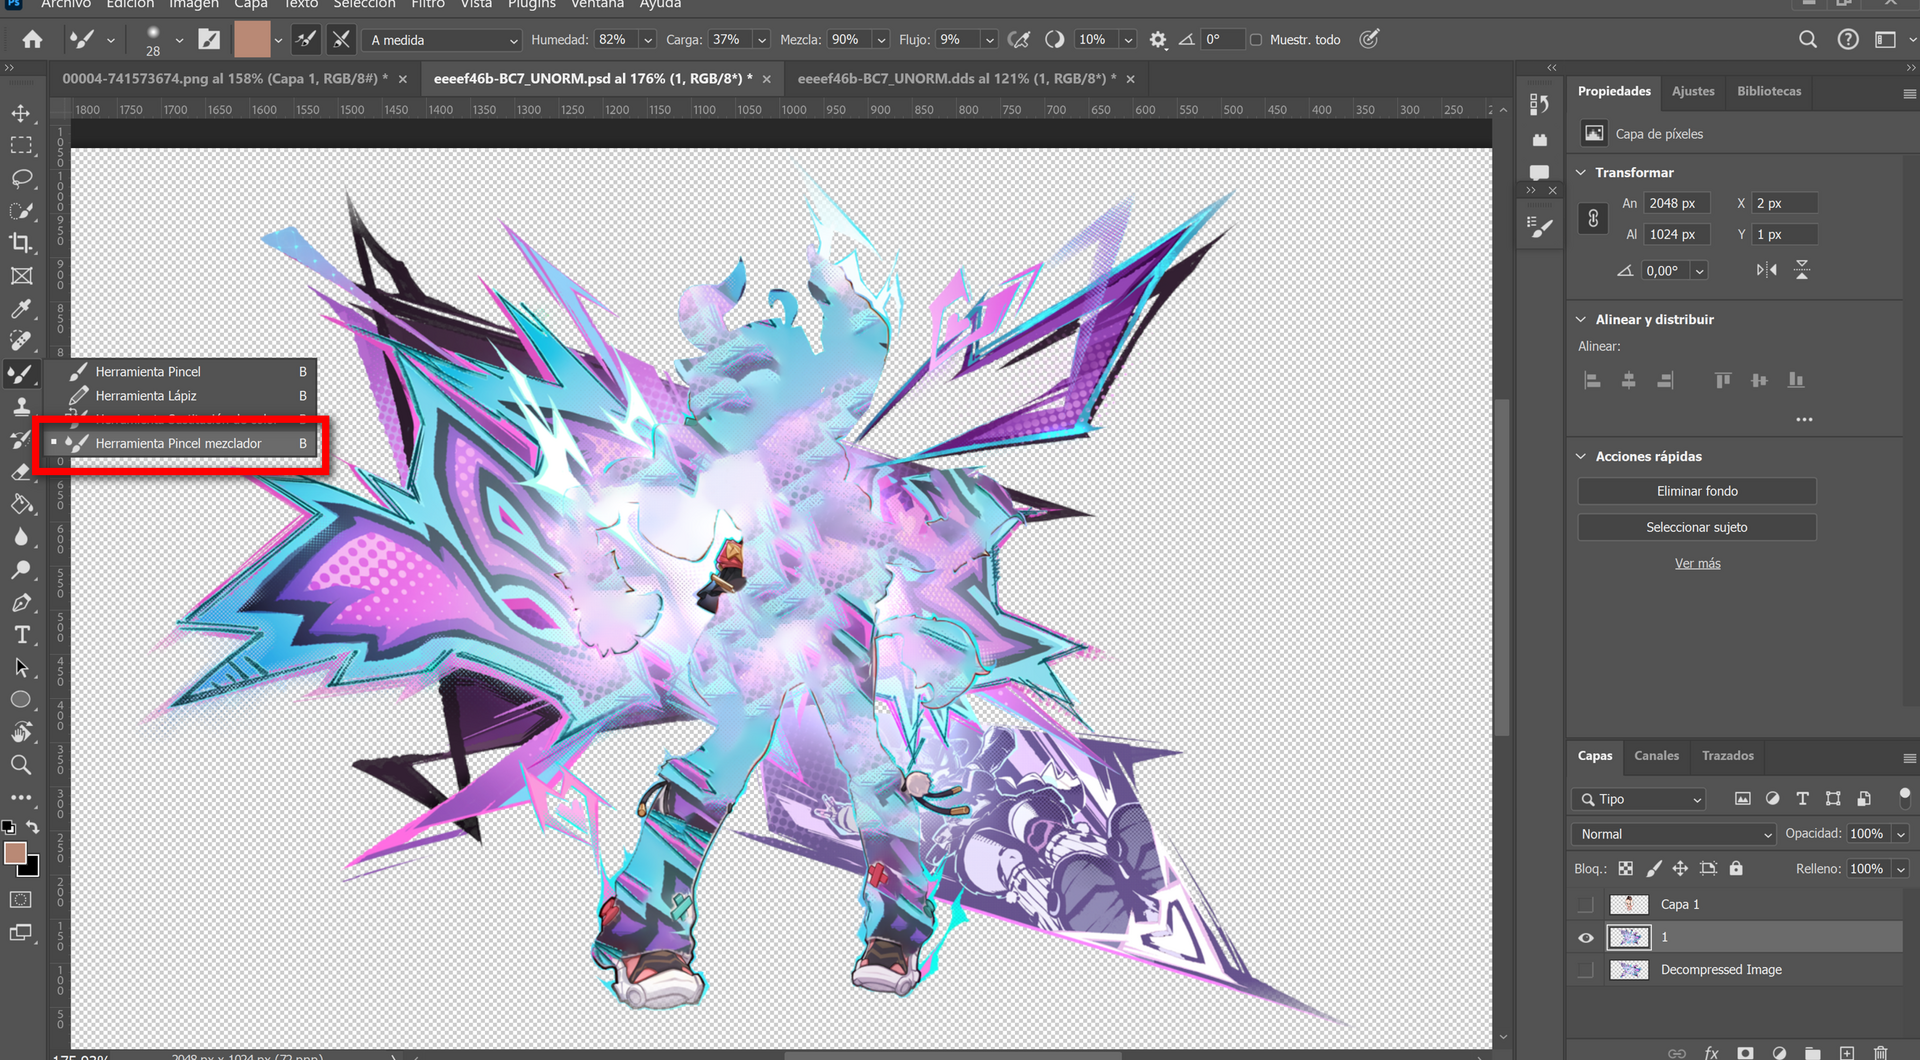Select the Eyedropper tool
This screenshot has width=1920, height=1060.
(21, 309)
